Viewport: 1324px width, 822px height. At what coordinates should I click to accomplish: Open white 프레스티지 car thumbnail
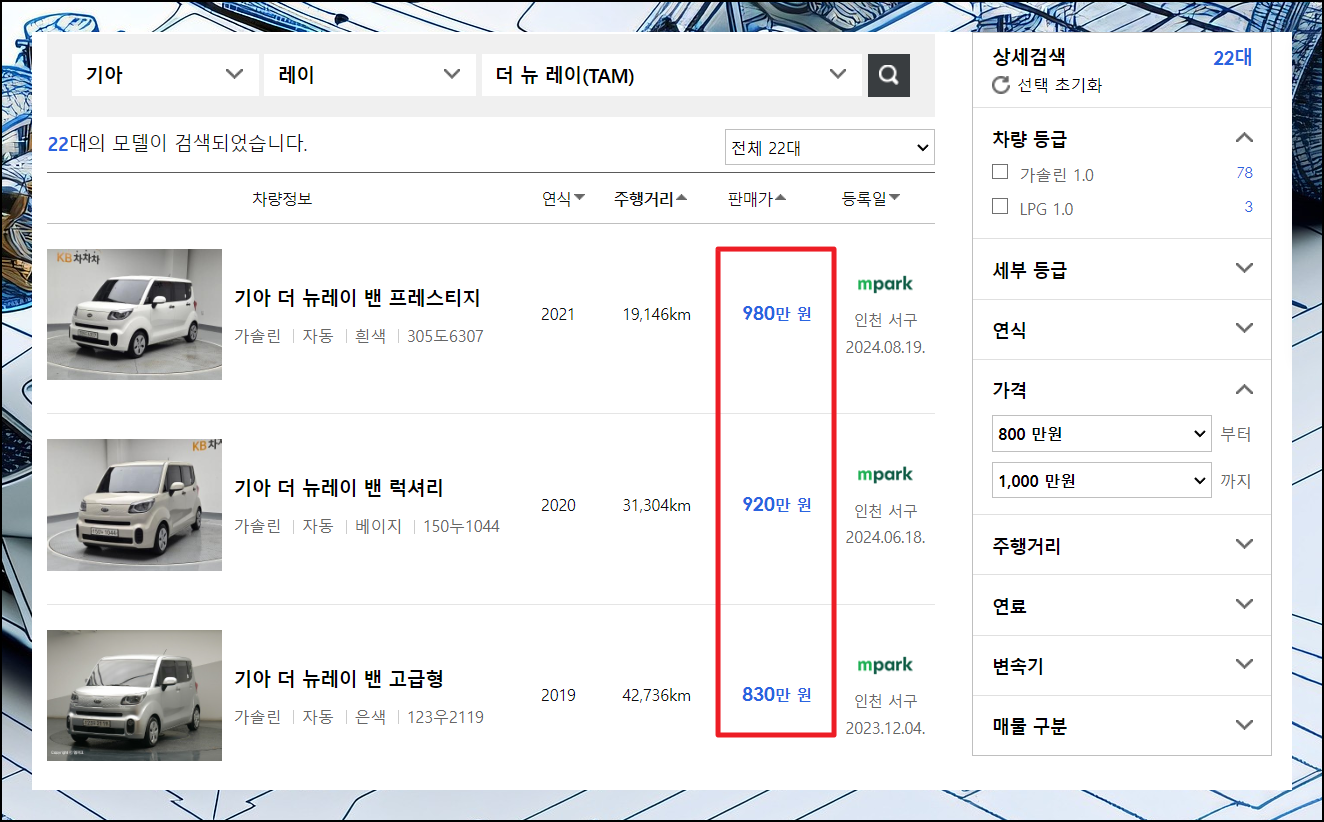click(134, 314)
